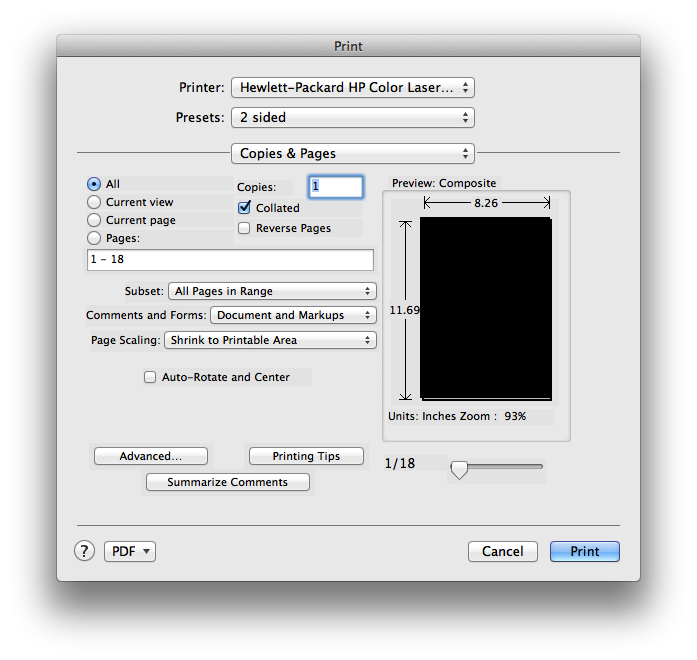Open the Page Scaling dropdown
This screenshot has width=697, height=660.
tap(270, 340)
